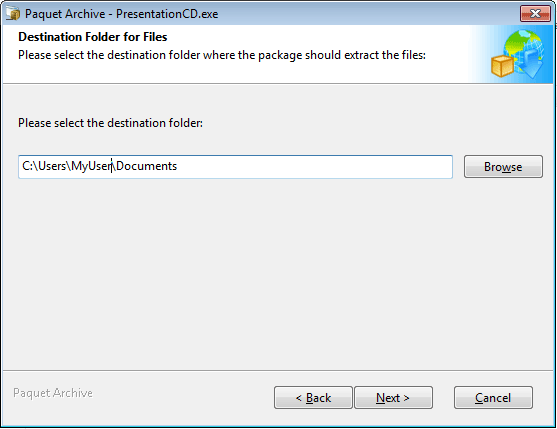Click the 'Users' segment of the path
This screenshot has width=557, height=429.
click(x=52, y=166)
